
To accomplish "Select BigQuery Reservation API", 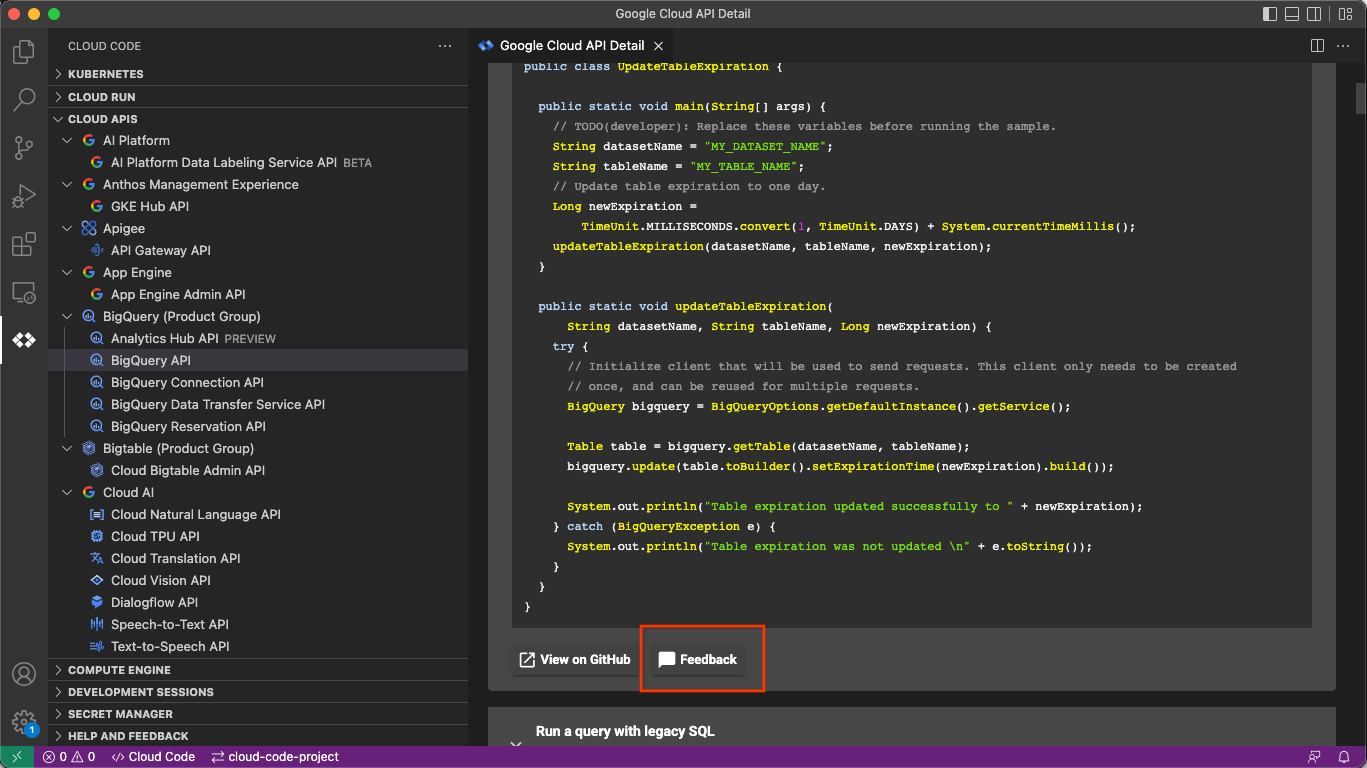I will 258,426.
